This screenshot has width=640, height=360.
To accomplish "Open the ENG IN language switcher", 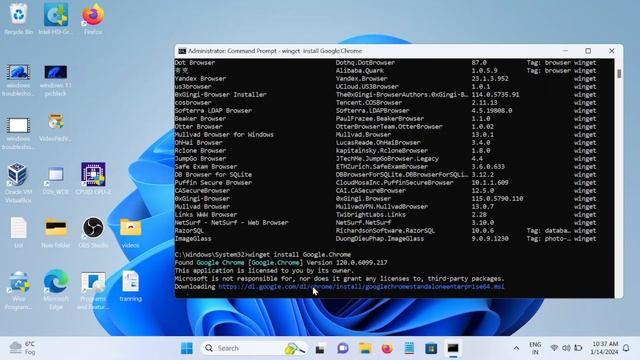I will pyautogui.click(x=535, y=348).
